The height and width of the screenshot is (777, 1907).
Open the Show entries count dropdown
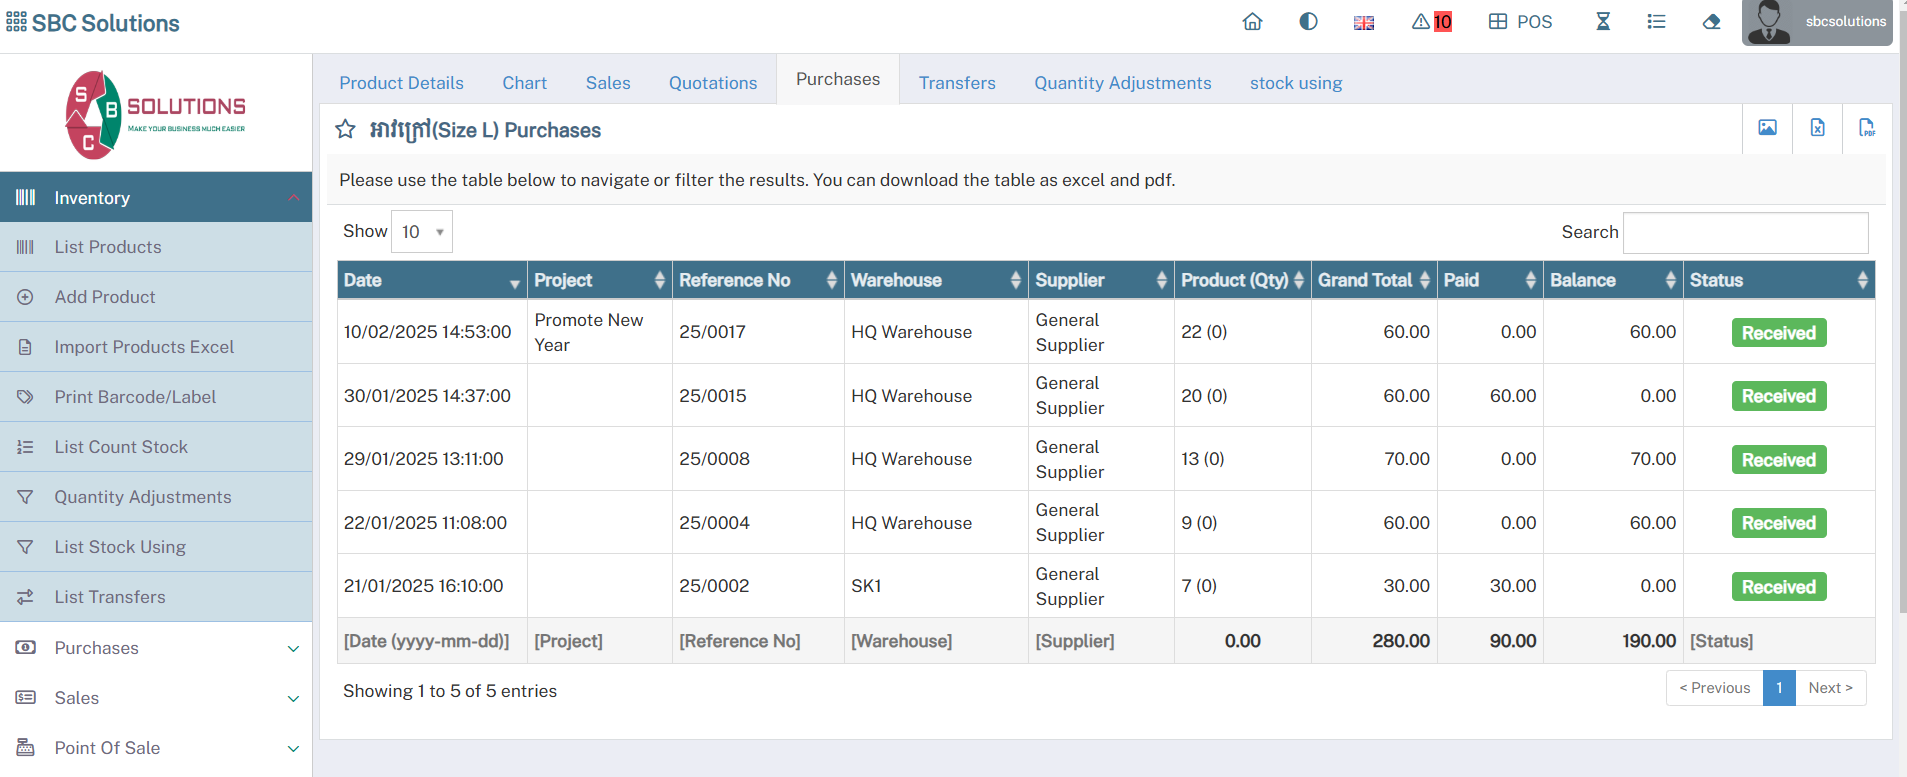(x=422, y=232)
